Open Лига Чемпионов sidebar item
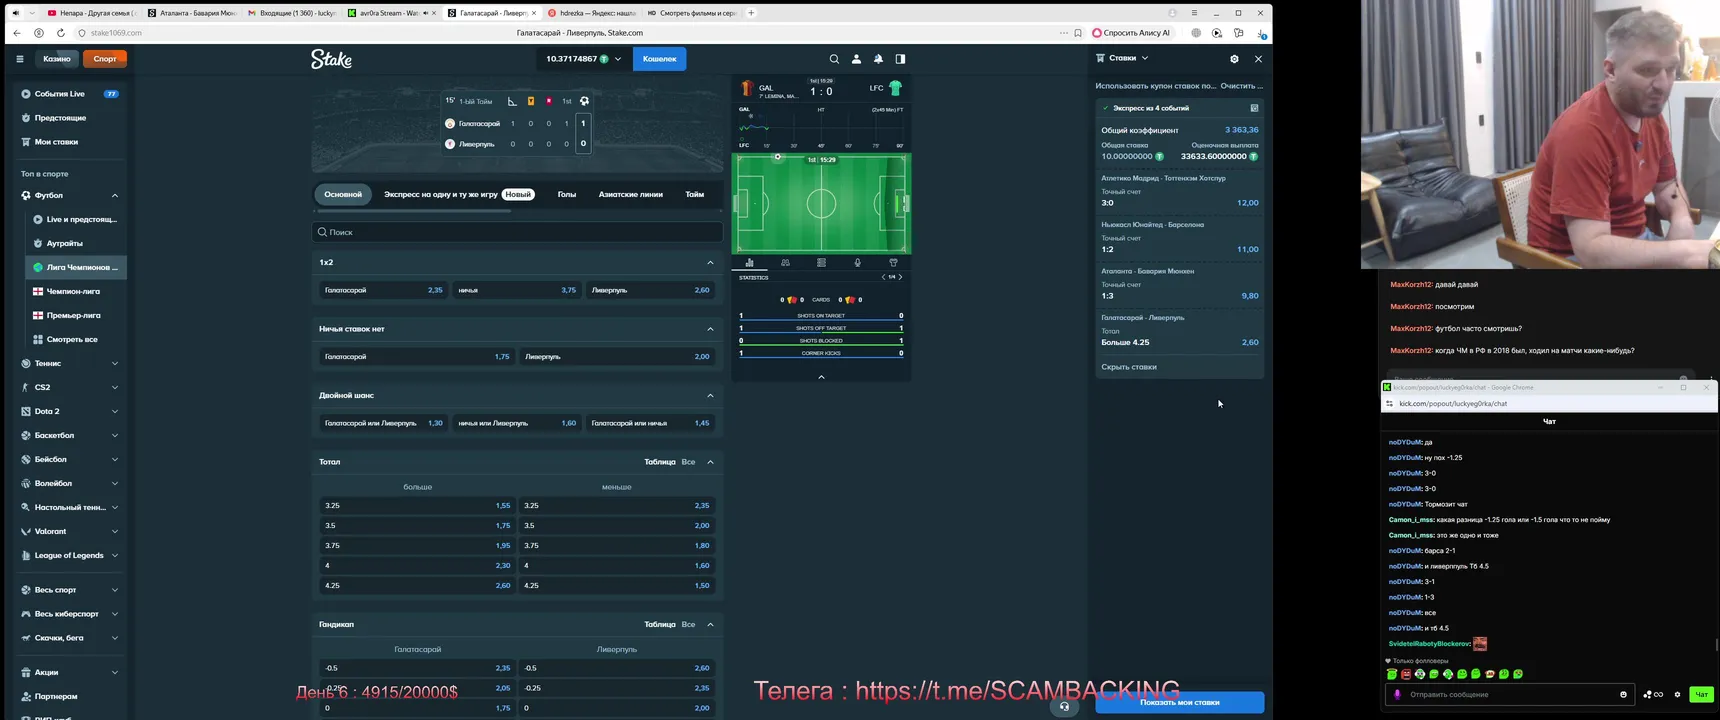 [x=77, y=267]
